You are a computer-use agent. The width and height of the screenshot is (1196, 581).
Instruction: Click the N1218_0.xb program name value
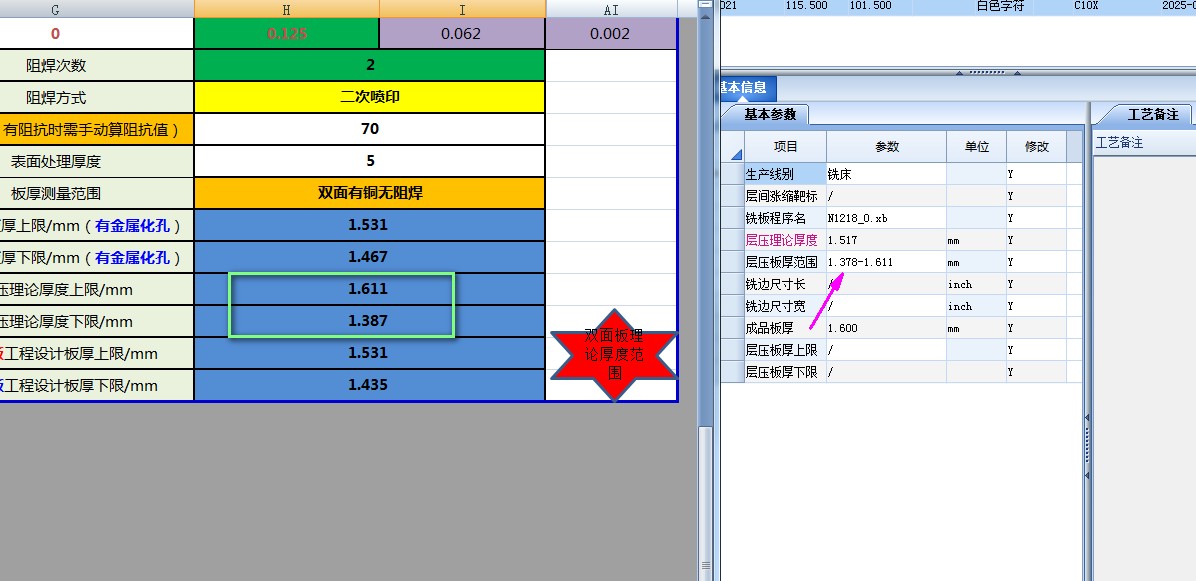(886, 218)
